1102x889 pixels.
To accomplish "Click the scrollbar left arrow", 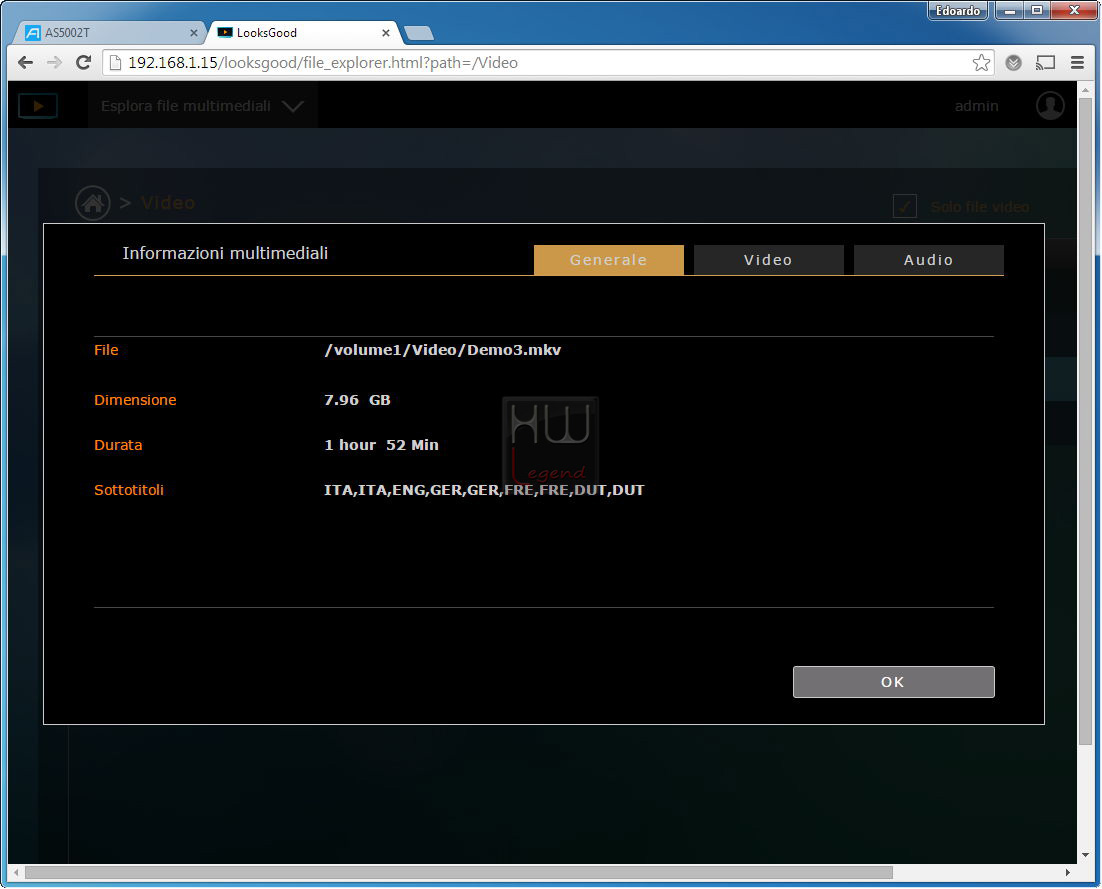I will coord(15,873).
